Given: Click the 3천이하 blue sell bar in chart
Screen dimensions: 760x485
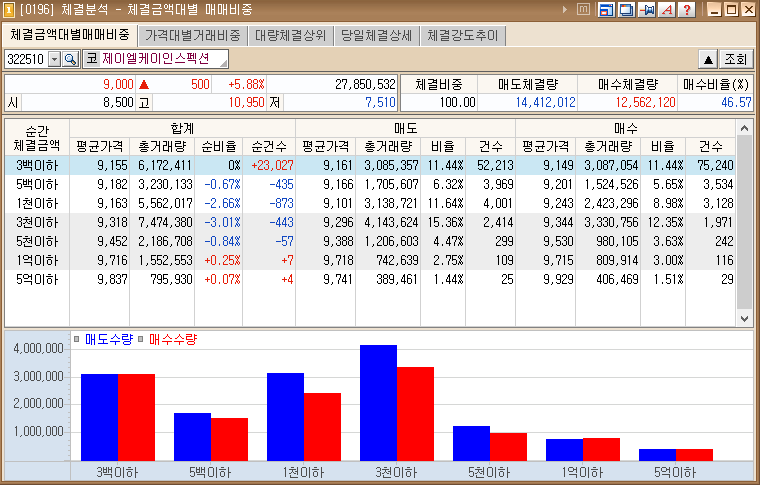Looking at the screenshot, I should tap(378, 403).
